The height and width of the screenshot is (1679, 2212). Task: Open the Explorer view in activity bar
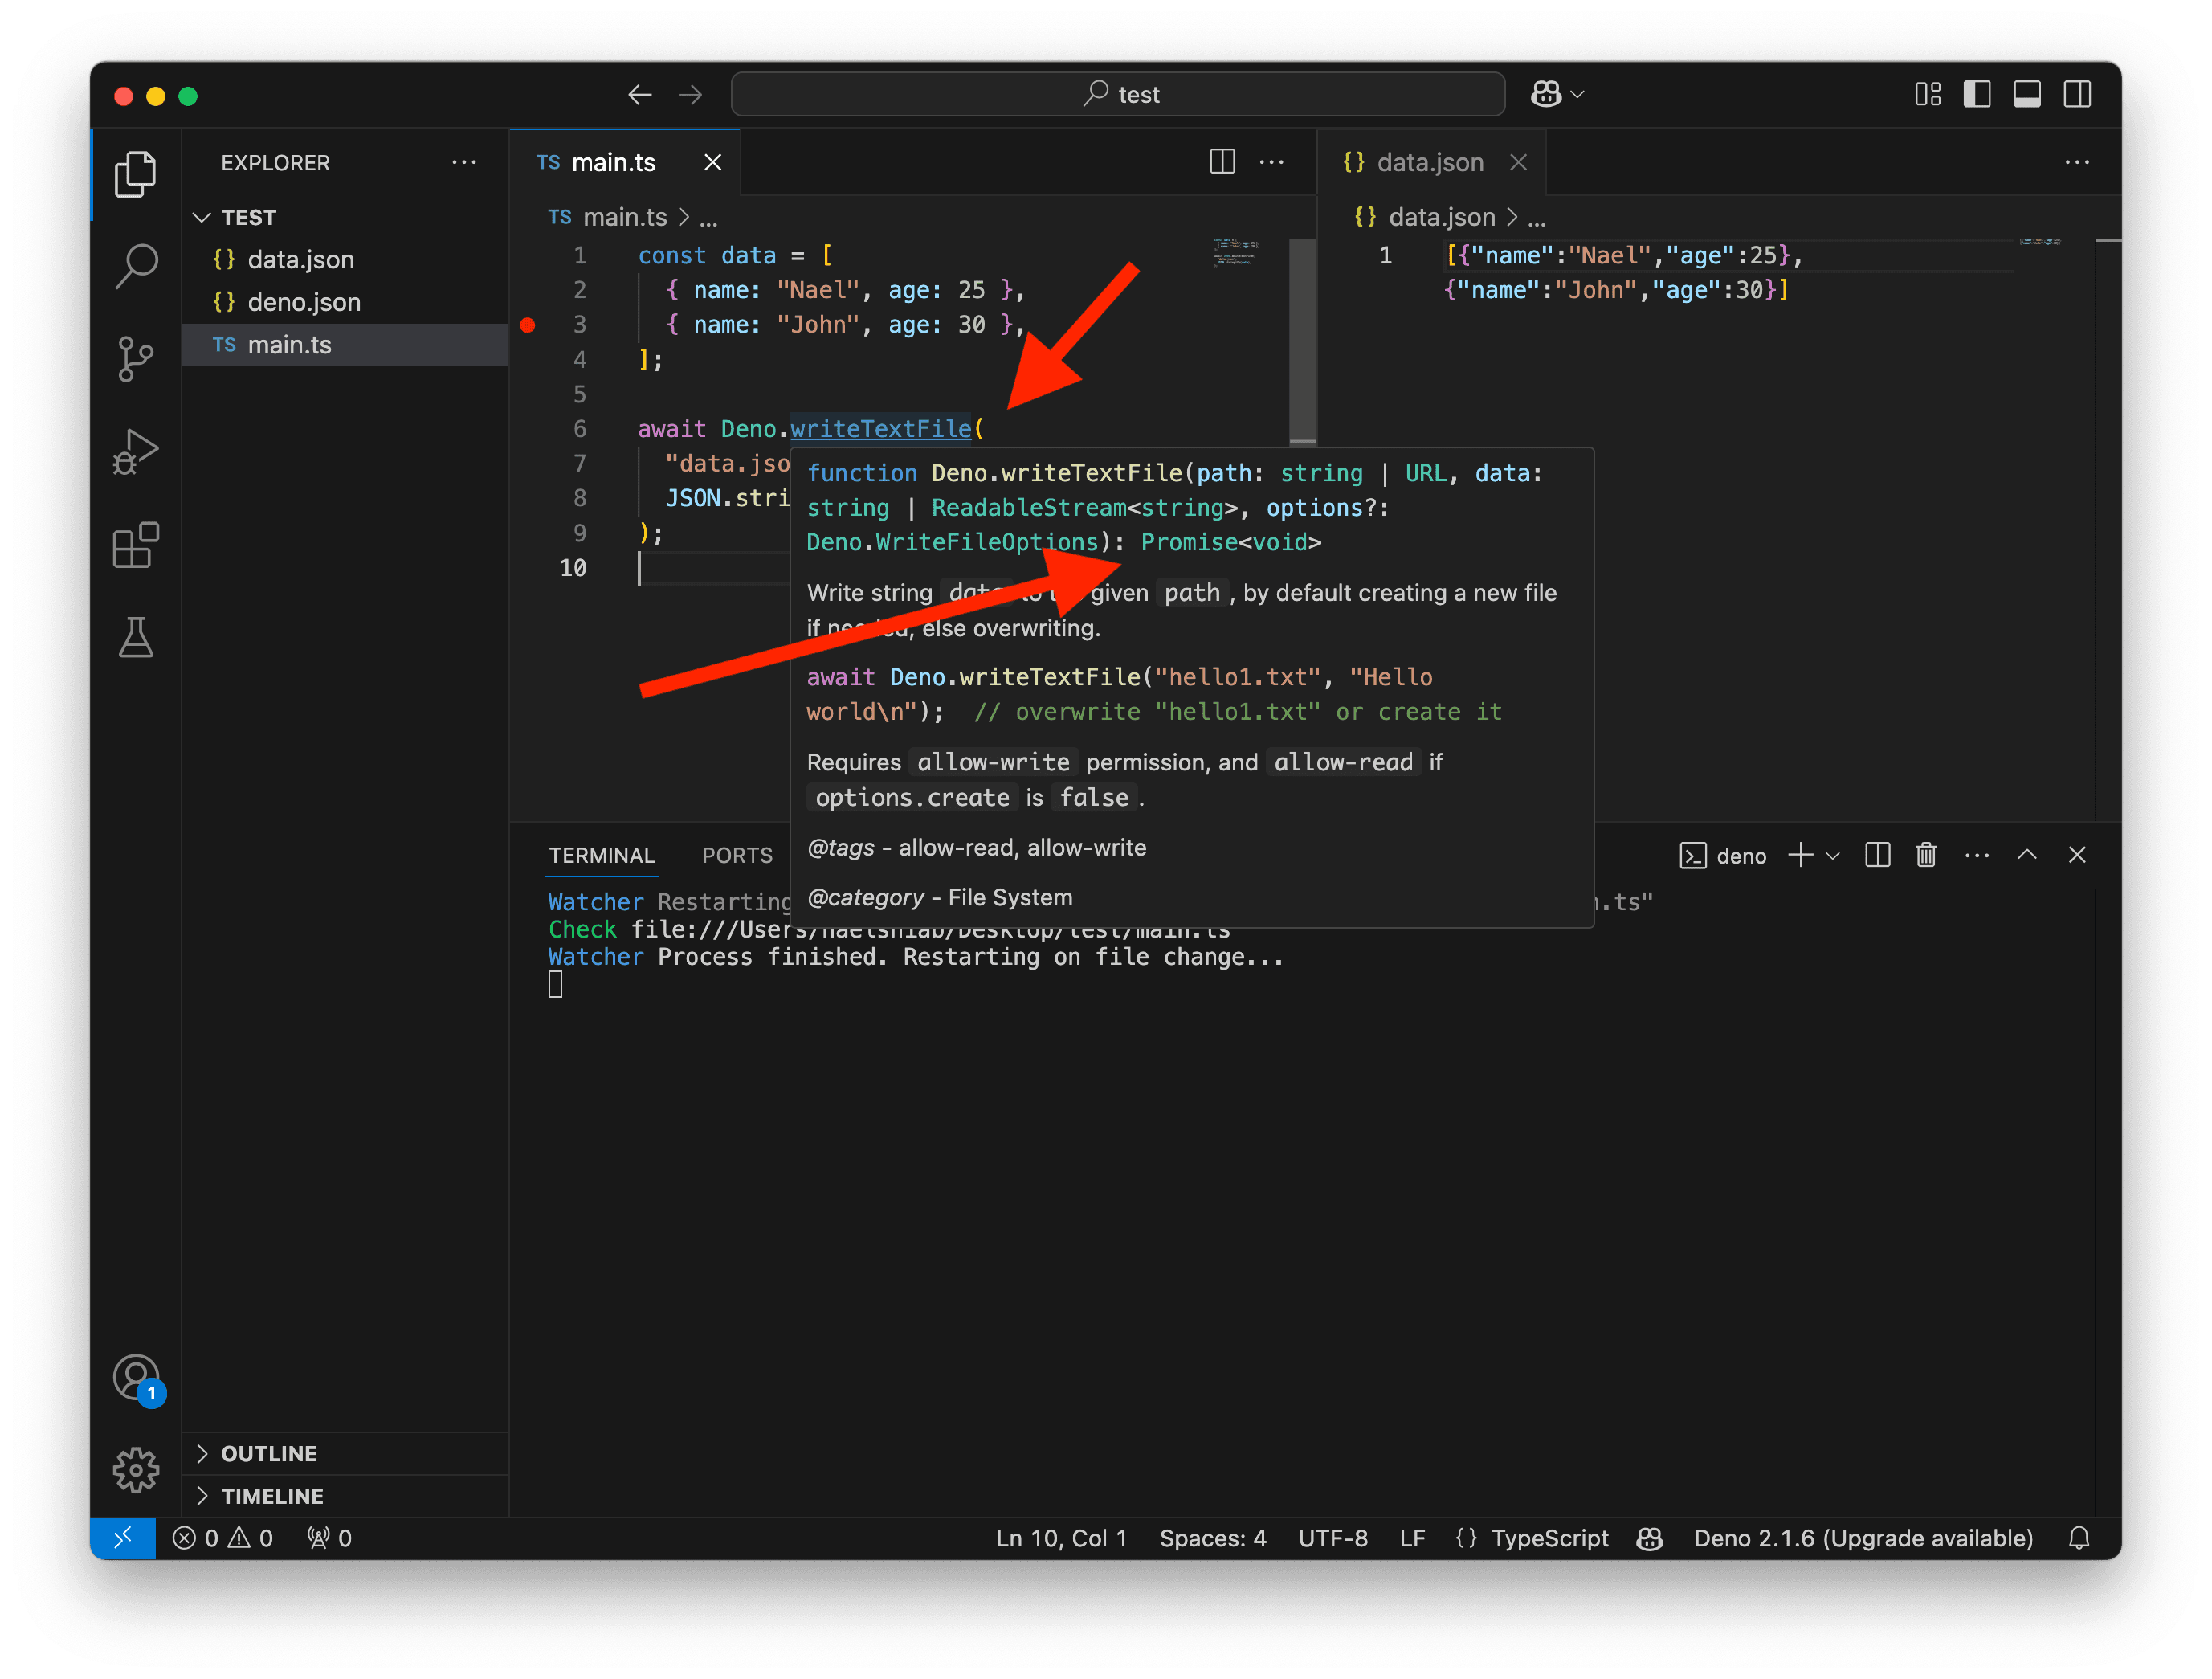pos(135,174)
